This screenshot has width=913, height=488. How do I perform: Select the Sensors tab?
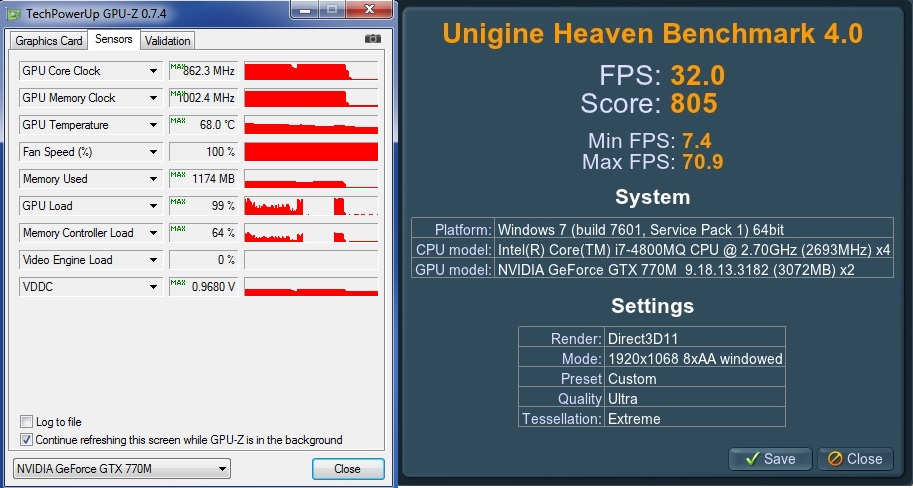tap(114, 39)
